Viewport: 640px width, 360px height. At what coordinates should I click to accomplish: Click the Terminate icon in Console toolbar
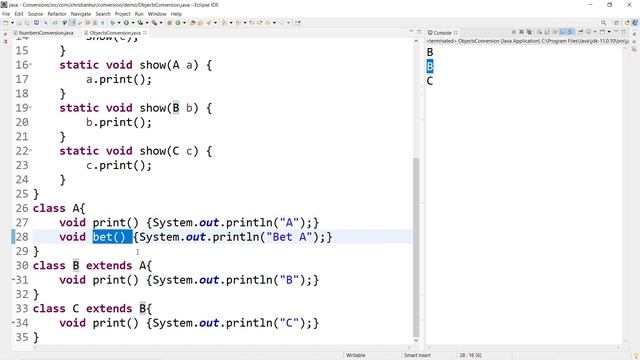point(514,32)
